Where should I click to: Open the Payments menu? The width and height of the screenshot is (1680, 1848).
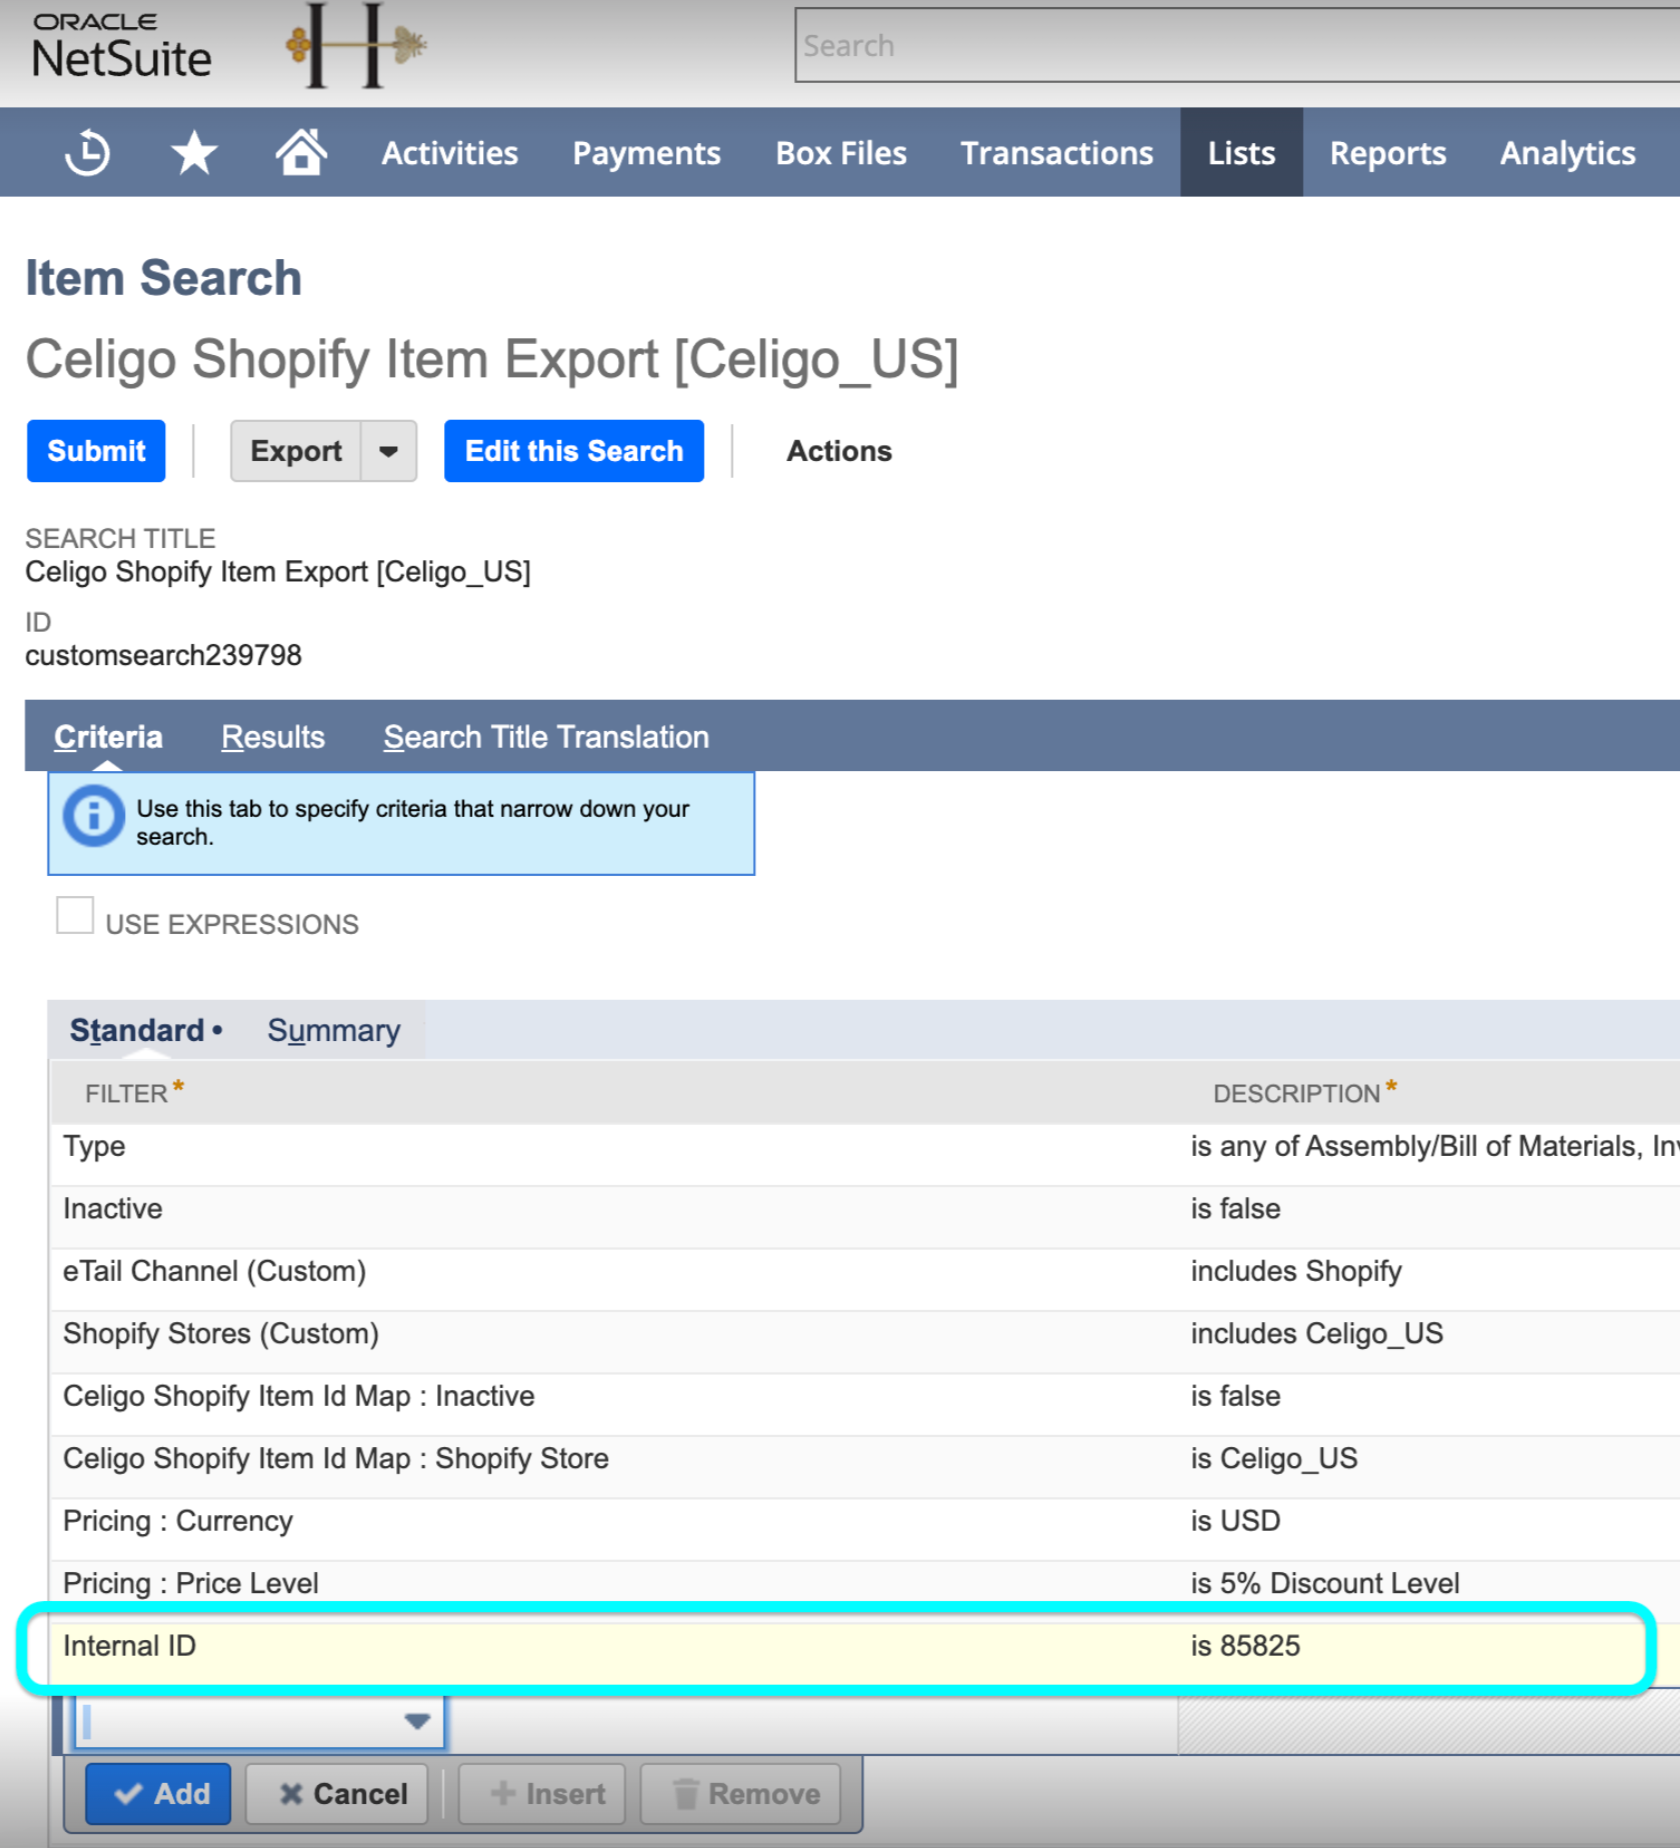[646, 153]
